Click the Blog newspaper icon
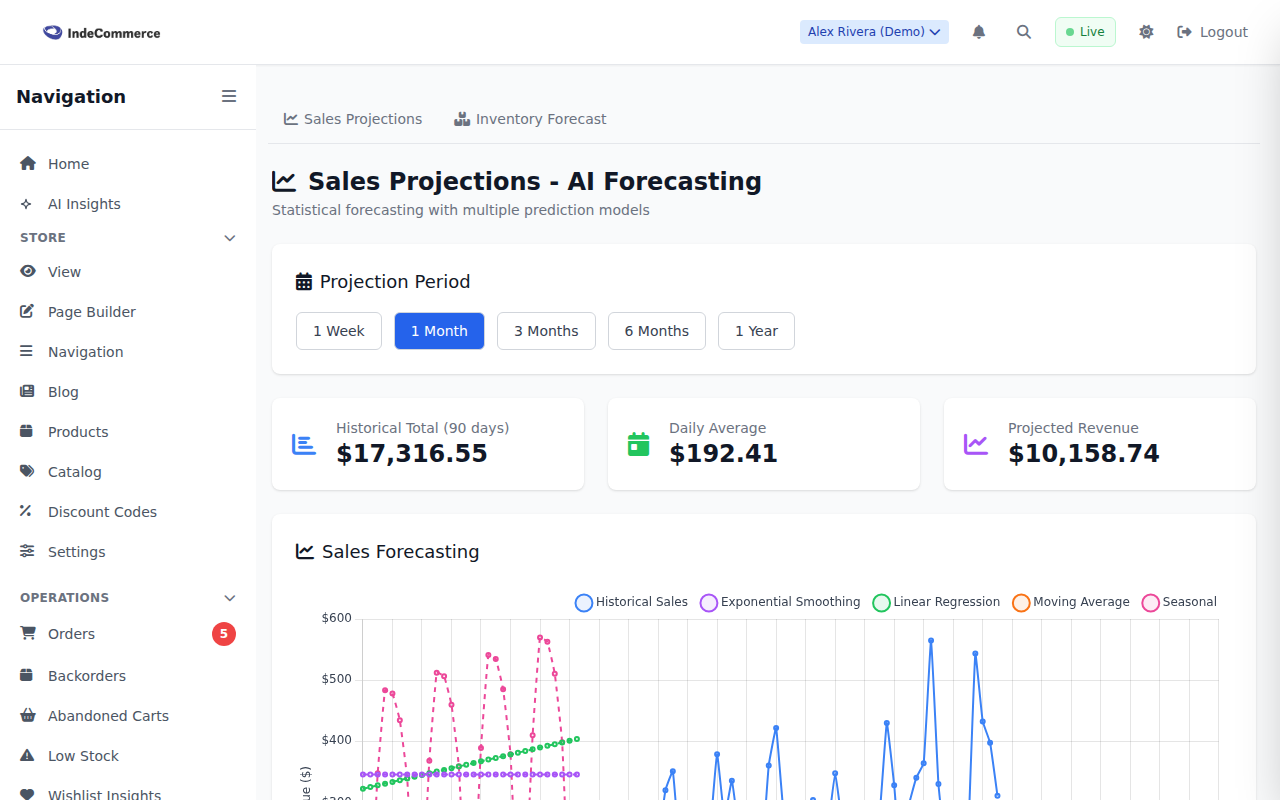 coord(28,392)
